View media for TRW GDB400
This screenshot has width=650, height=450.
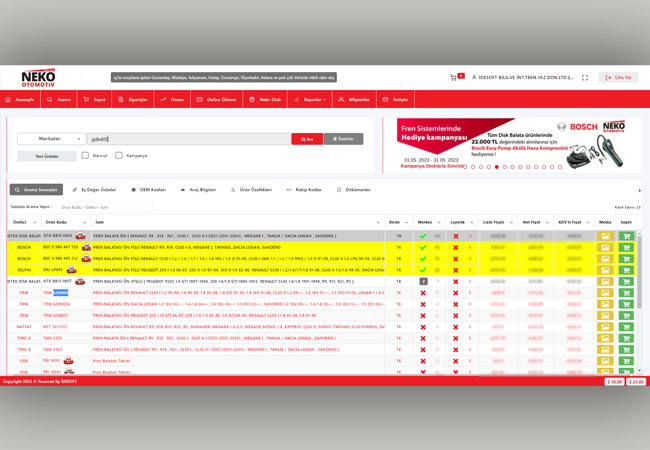605,293
